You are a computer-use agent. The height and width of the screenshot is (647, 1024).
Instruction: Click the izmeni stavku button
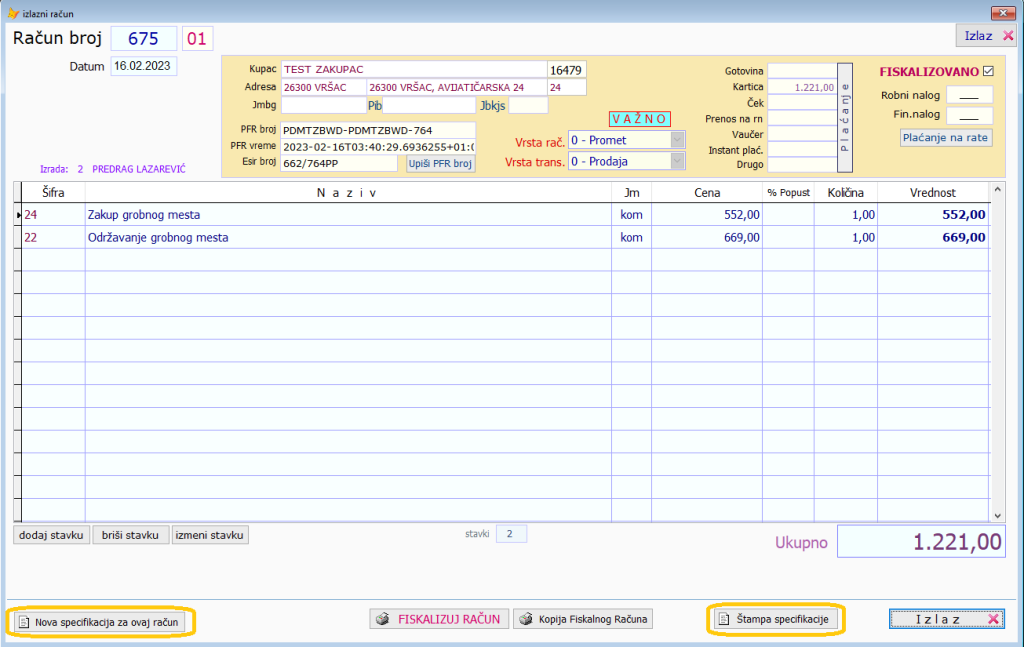click(x=210, y=535)
